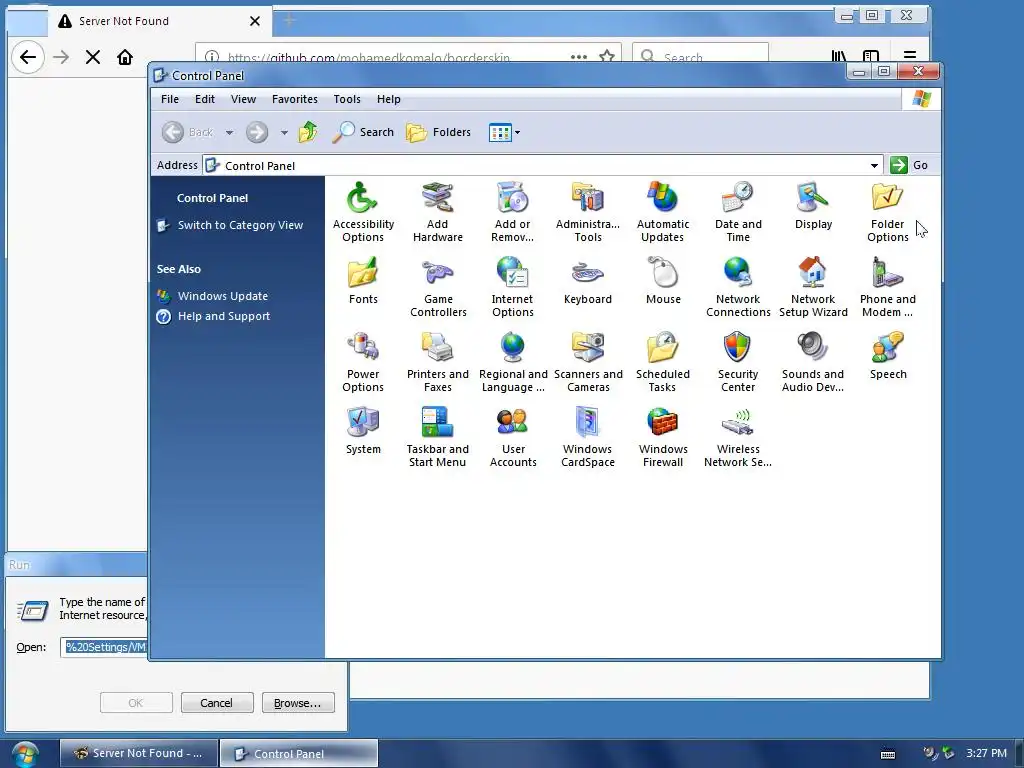Screen dimensions: 1024x768
Task: Click the Go button beside address bar
Action: (909, 165)
